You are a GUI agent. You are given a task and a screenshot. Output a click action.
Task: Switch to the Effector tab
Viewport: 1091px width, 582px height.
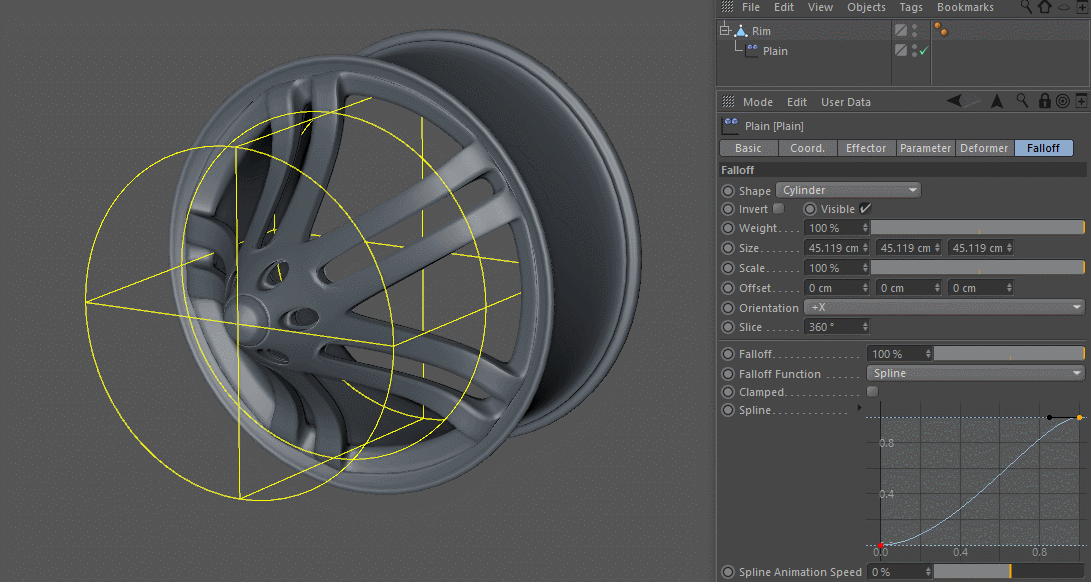click(x=866, y=148)
